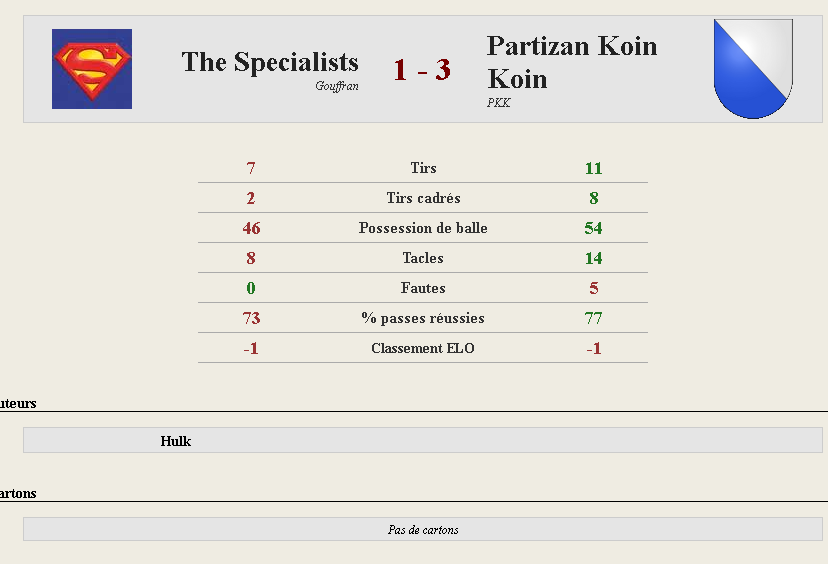828x564 pixels.
Task: Open The Specialists team name
Action: tap(270, 62)
